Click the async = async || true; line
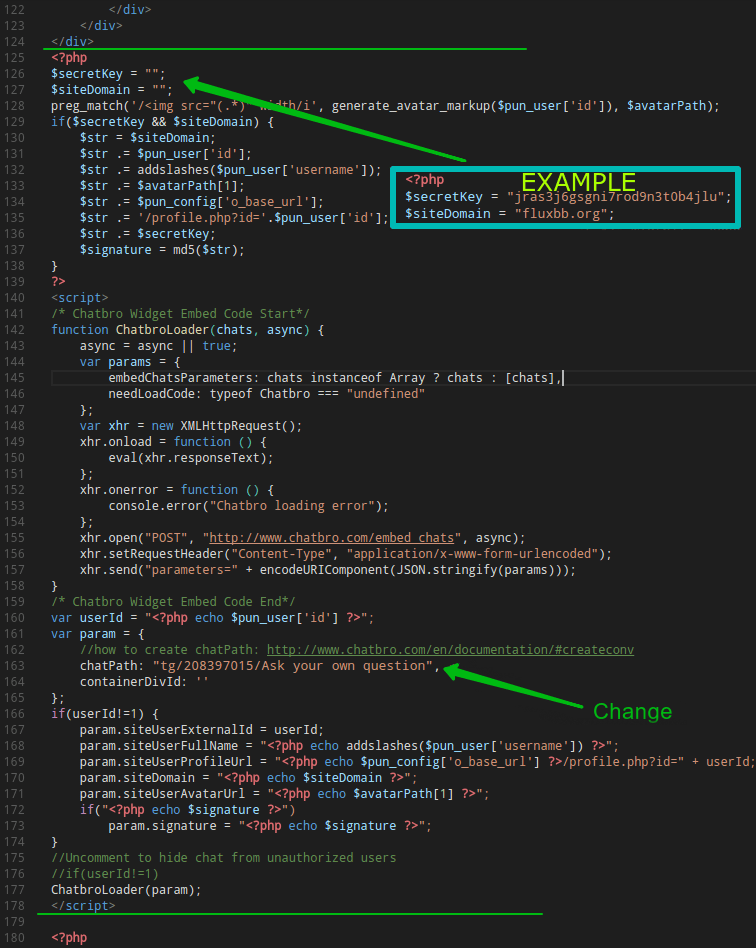The width and height of the screenshot is (756, 948). [x=158, y=346]
